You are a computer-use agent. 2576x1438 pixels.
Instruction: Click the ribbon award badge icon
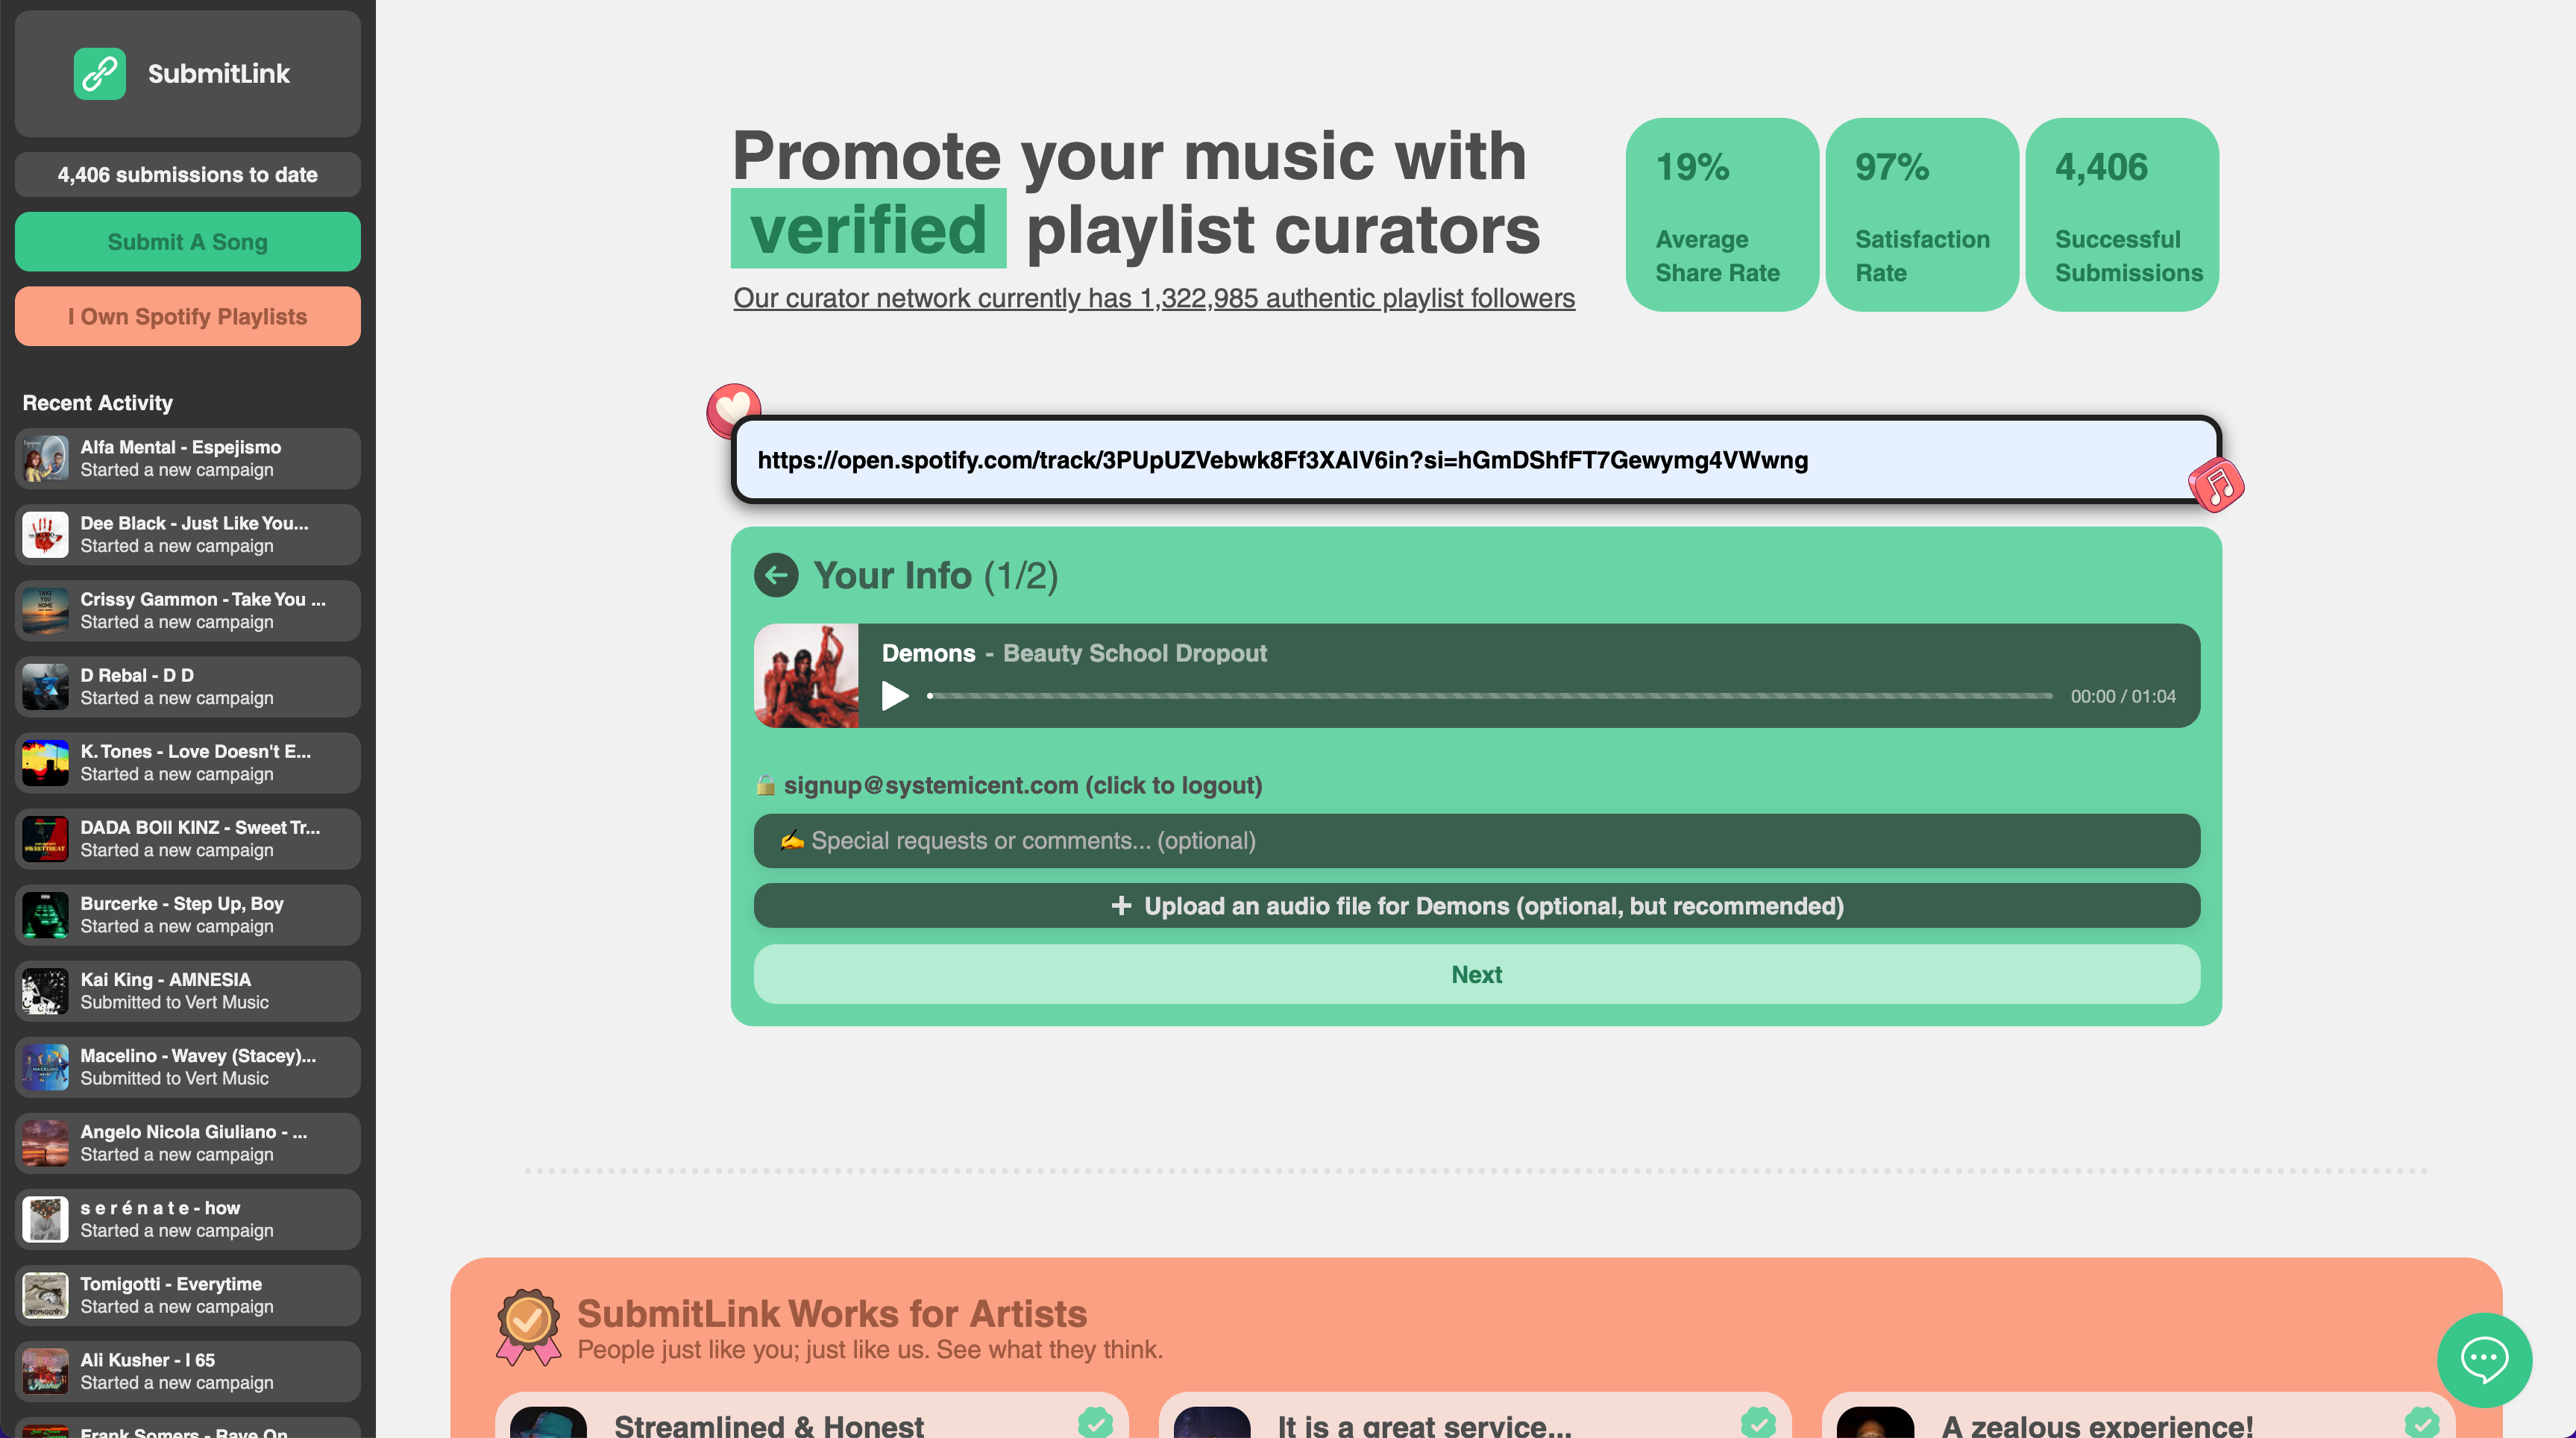pyautogui.click(x=528, y=1326)
